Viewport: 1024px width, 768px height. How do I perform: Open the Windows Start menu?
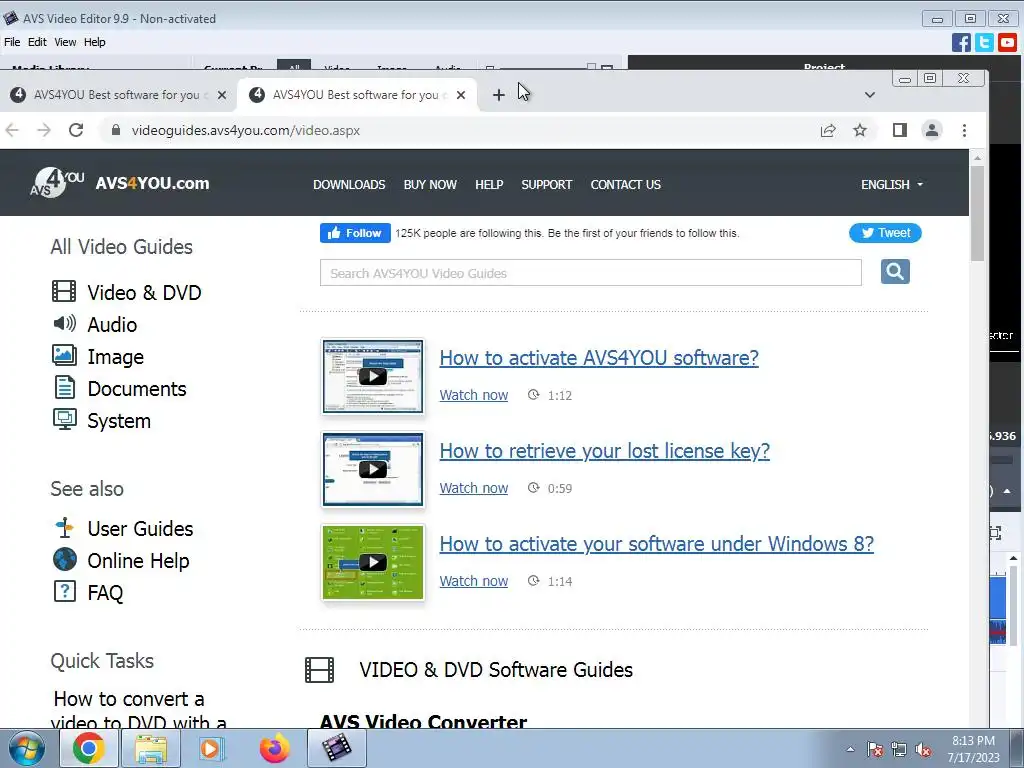click(27, 748)
